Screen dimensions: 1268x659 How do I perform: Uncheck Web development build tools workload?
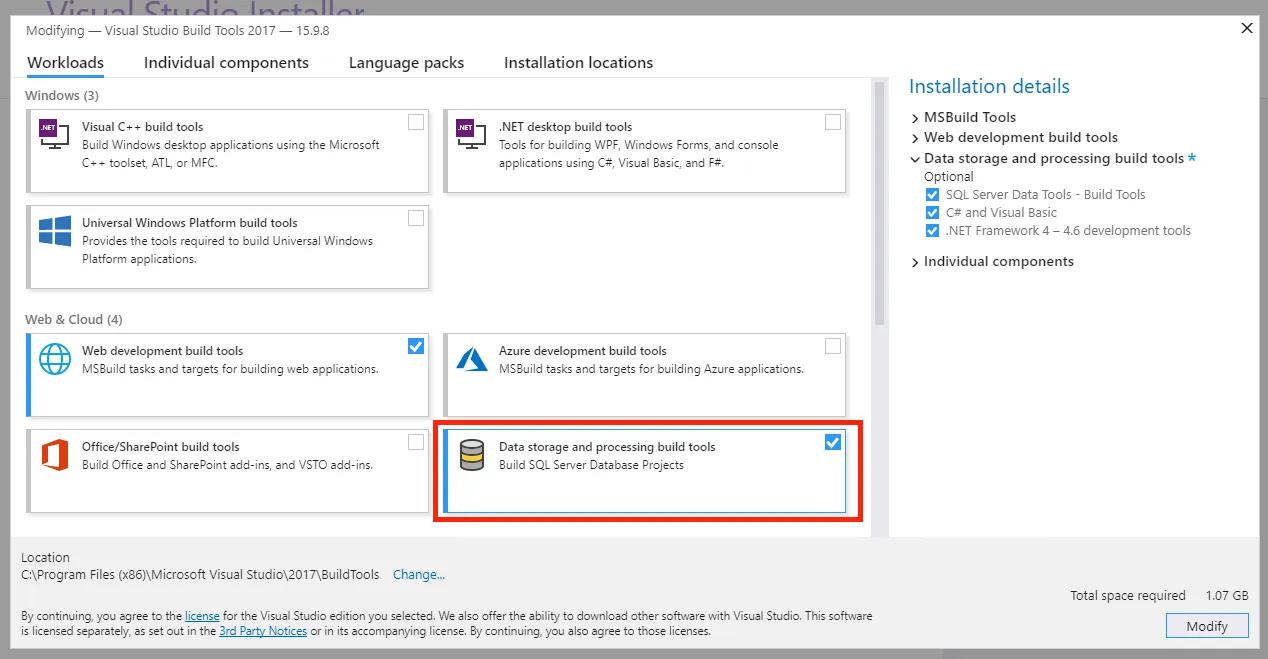416,346
